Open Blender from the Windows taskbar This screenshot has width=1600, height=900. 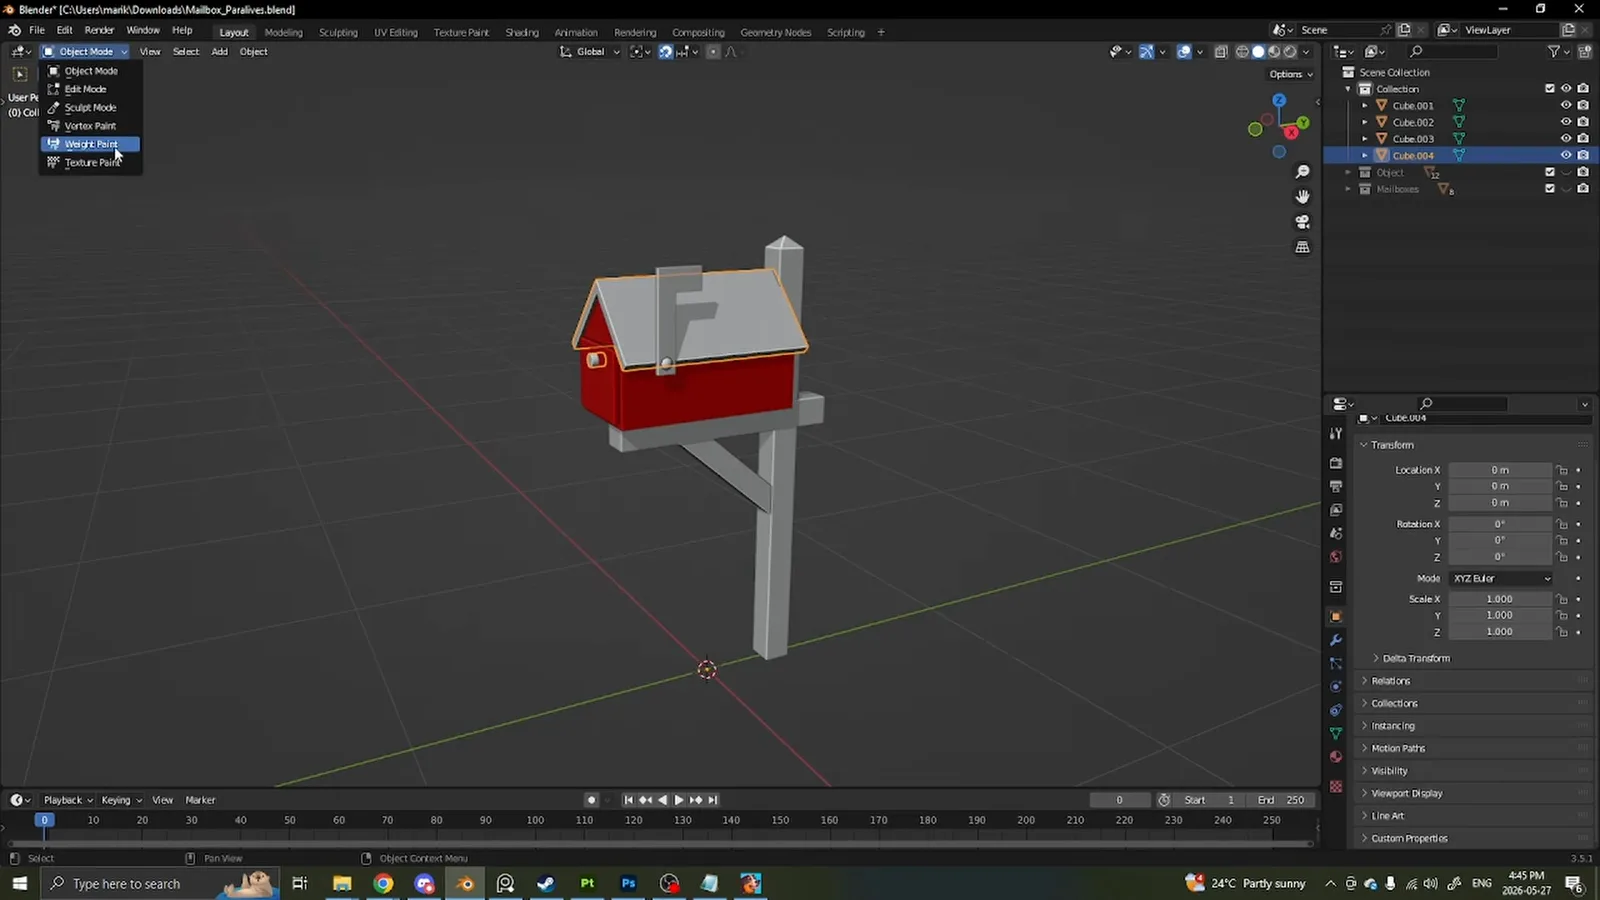(x=465, y=883)
